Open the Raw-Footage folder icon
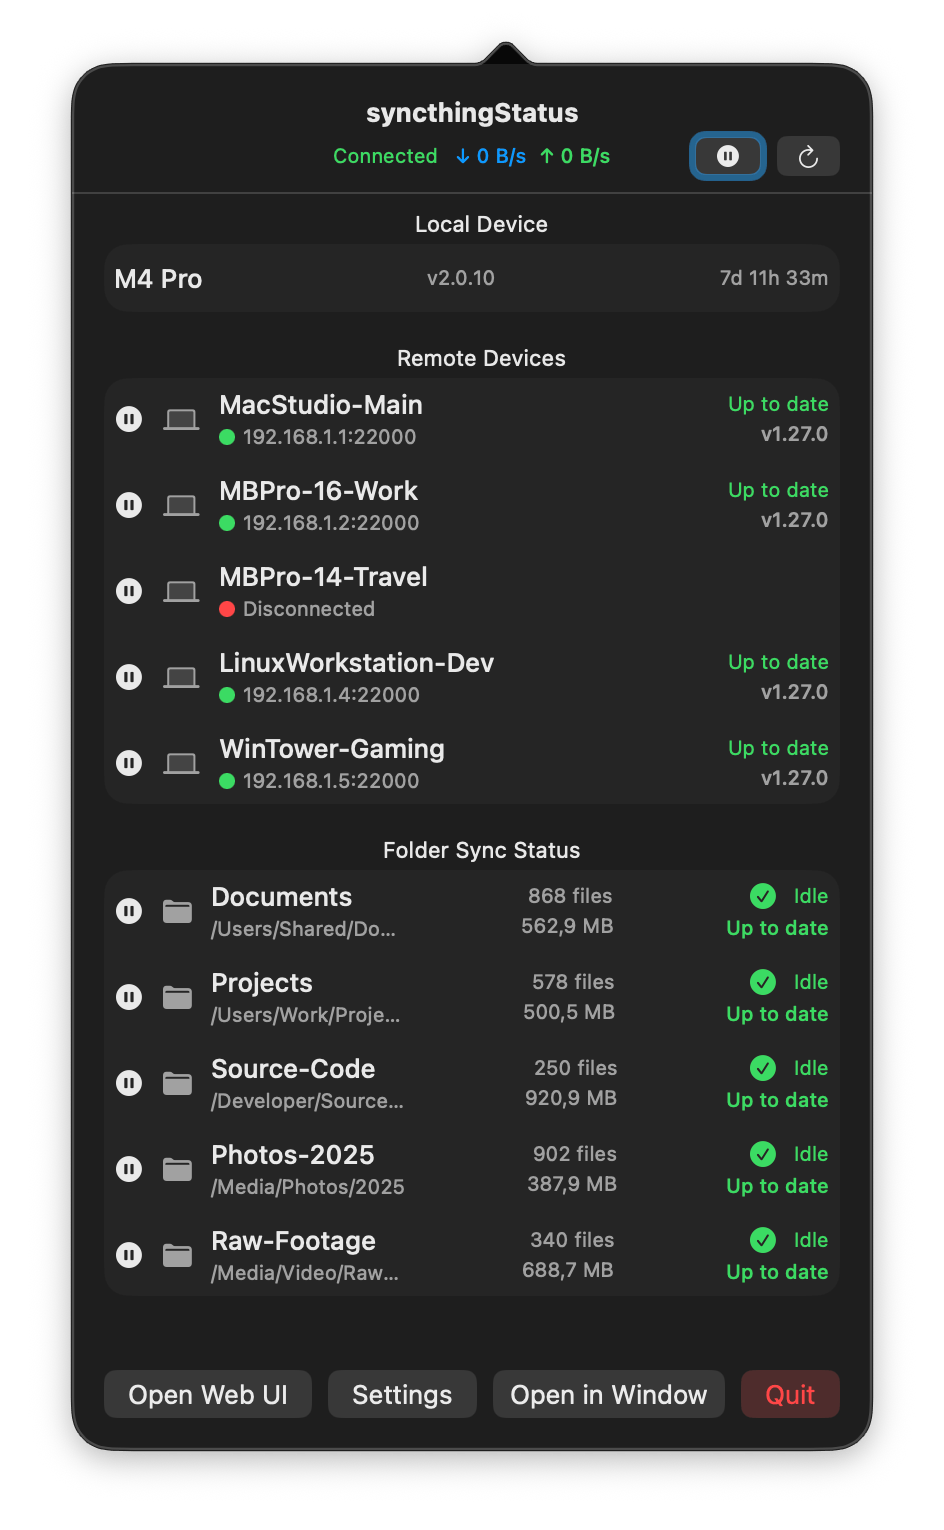The image size is (944, 1530). [176, 1255]
